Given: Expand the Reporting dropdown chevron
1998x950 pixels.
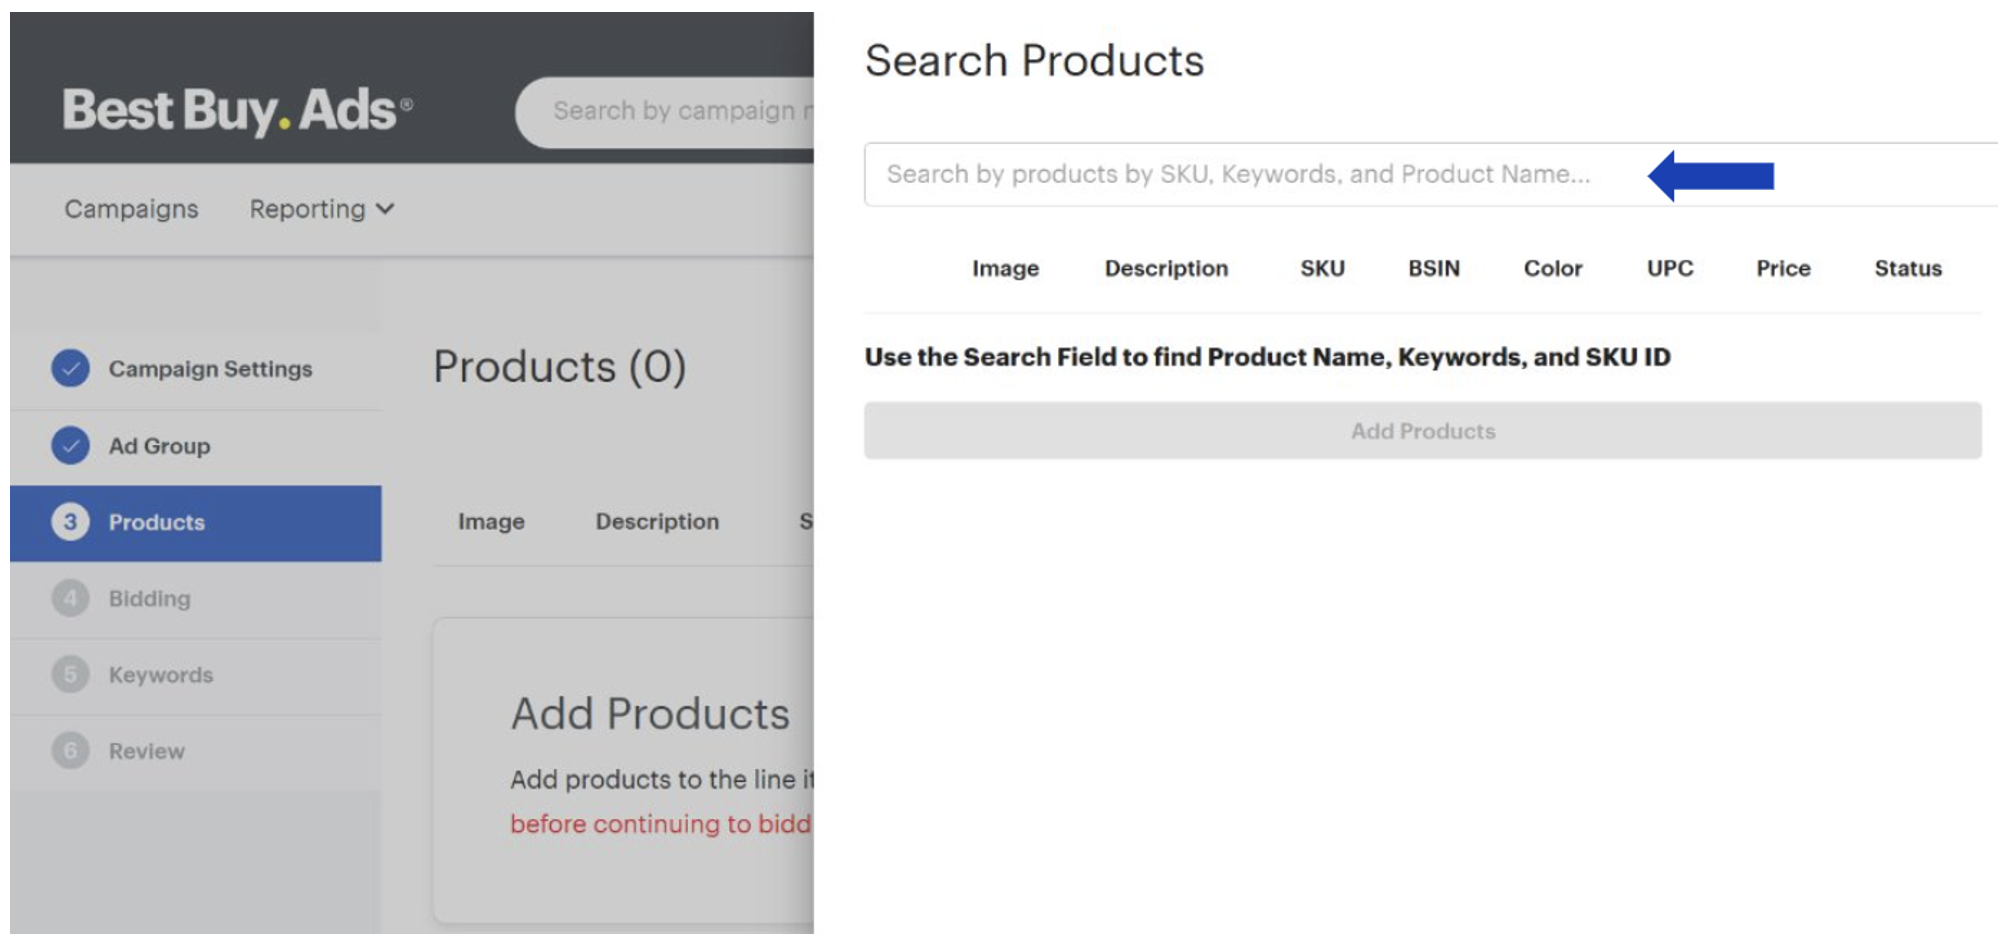Looking at the screenshot, I should tap(385, 209).
